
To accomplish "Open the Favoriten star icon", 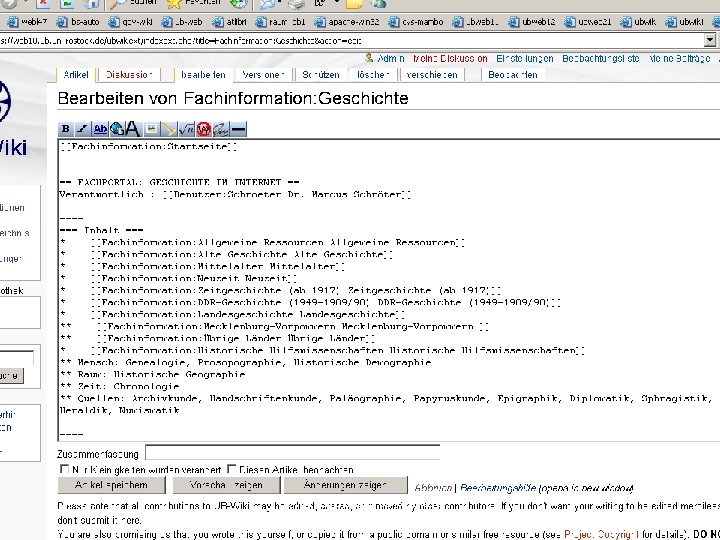I will pos(174,4).
